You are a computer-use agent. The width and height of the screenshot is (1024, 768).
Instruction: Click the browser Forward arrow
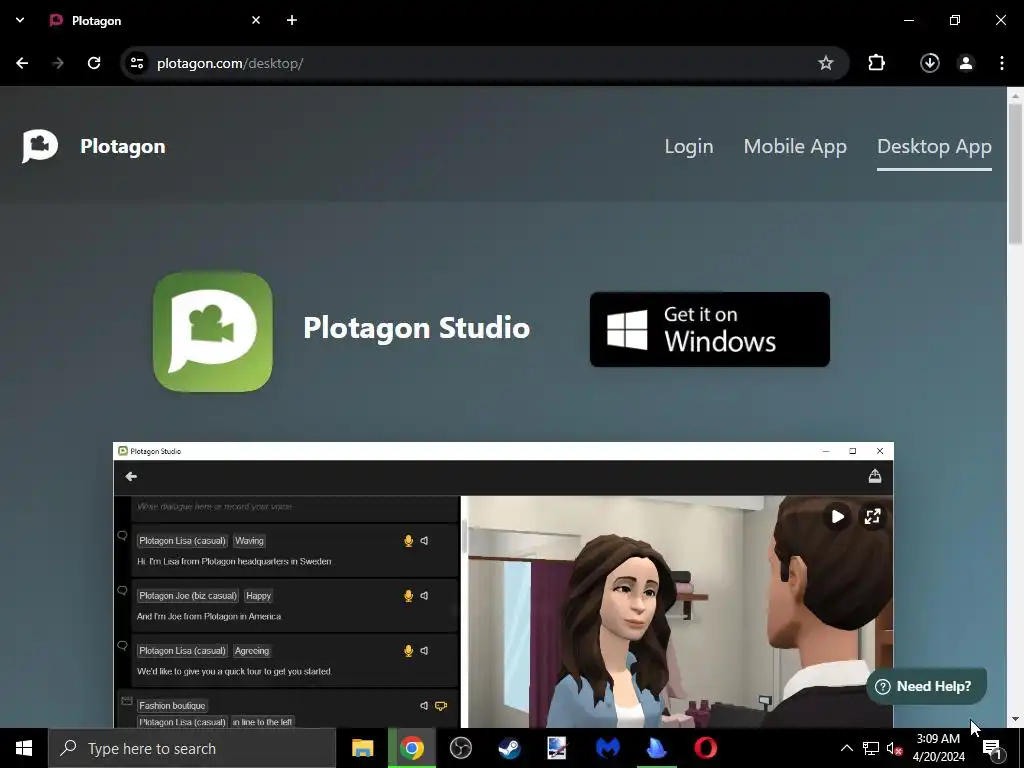(x=58, y=63)
